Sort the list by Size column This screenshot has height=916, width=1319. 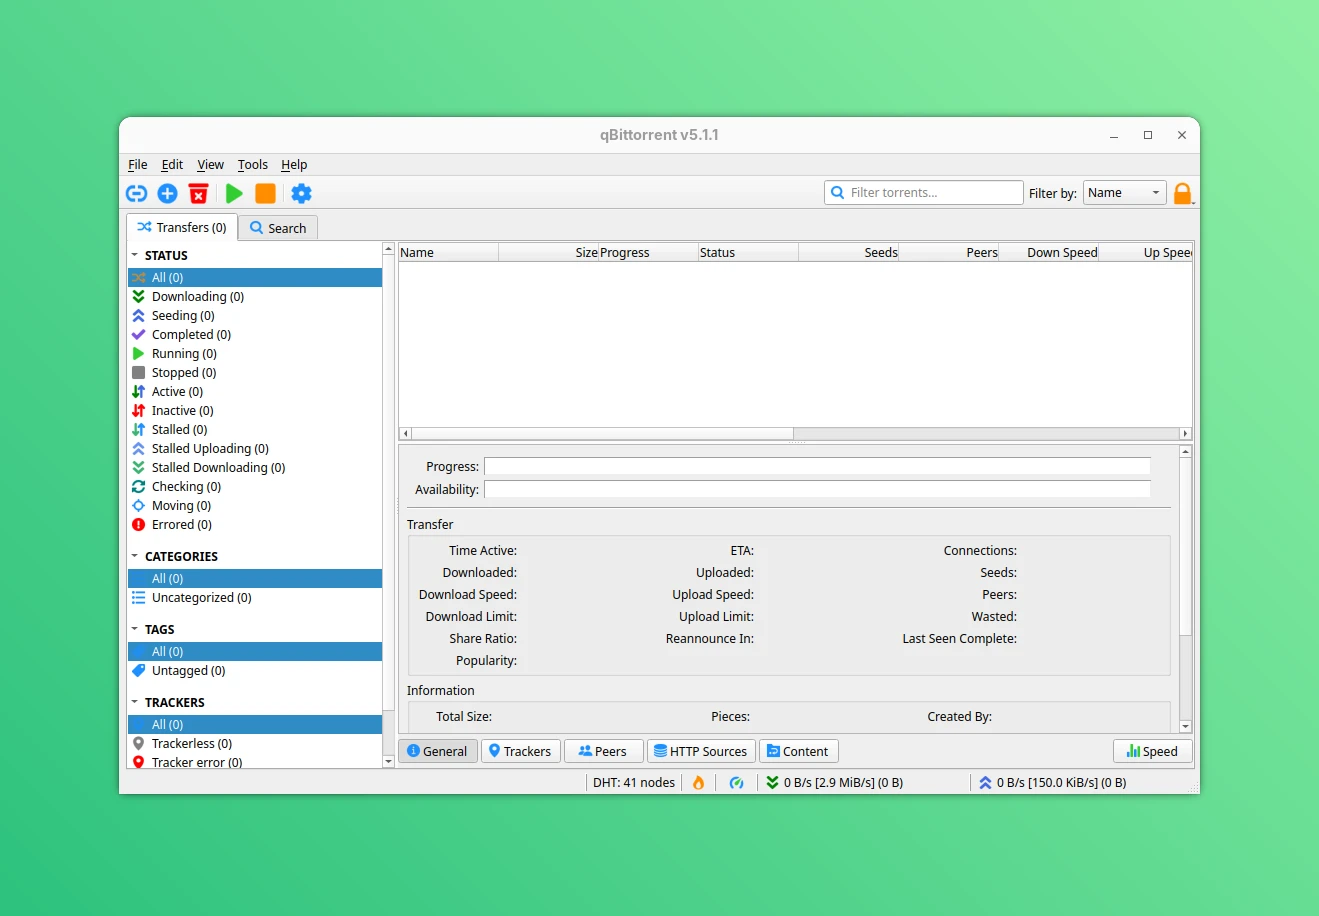click(x=548, y=252)
